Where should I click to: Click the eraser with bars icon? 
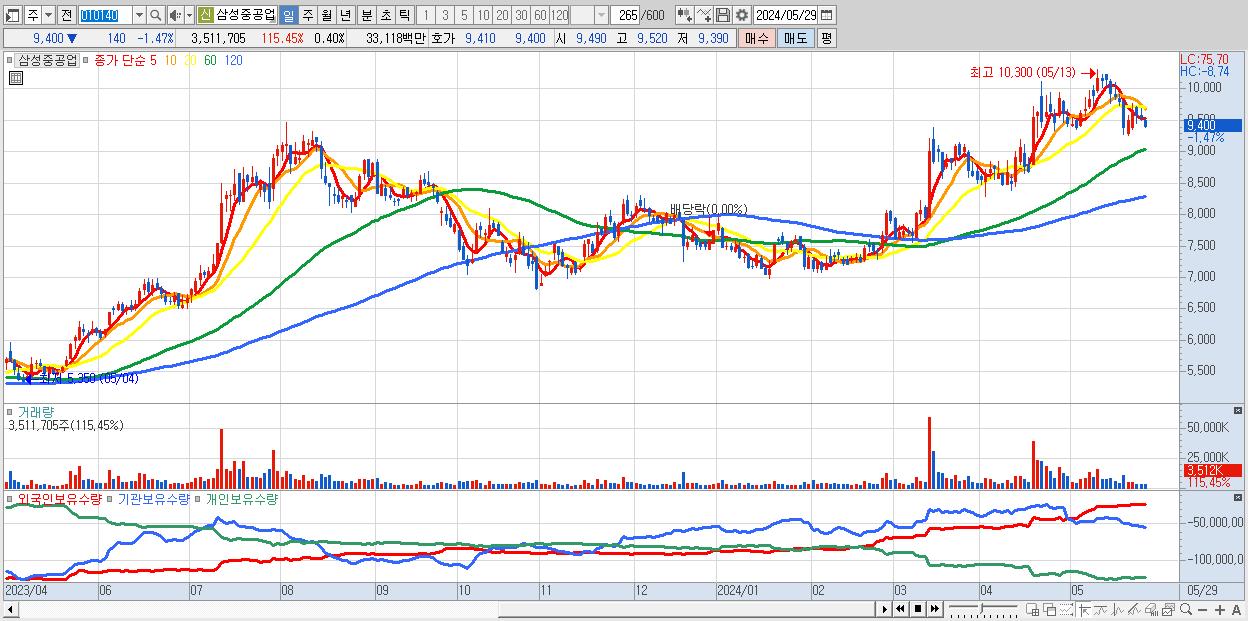coord(1151,609)
